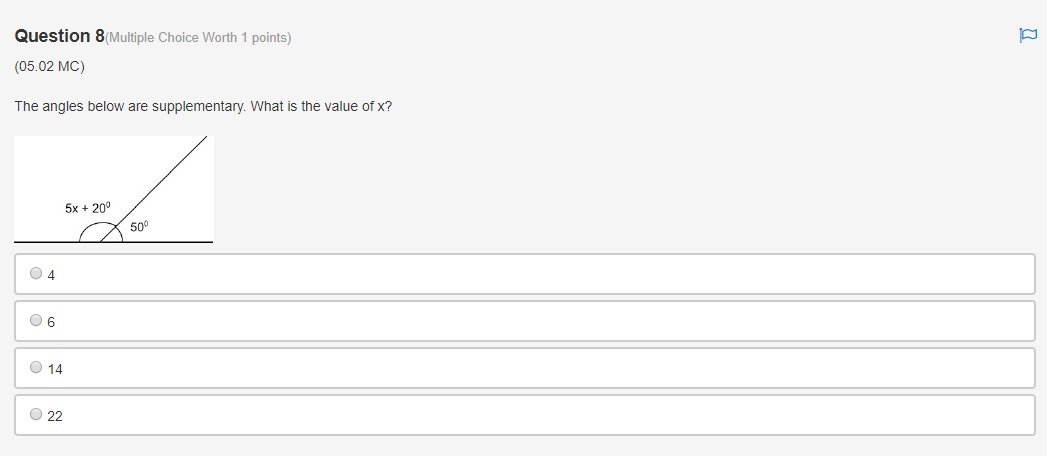Click the "5x + 20°" angle label

pos(87,208)
